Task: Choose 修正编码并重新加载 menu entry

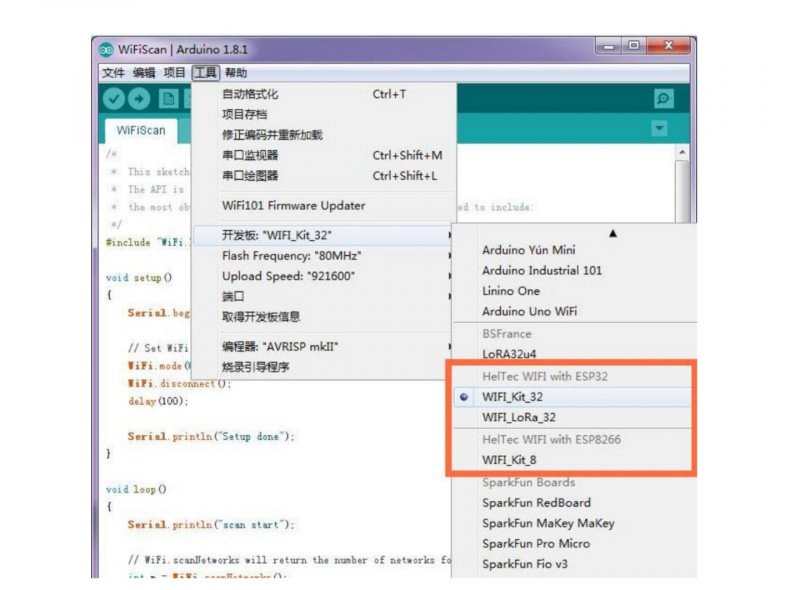Action: tap(323, 135)
